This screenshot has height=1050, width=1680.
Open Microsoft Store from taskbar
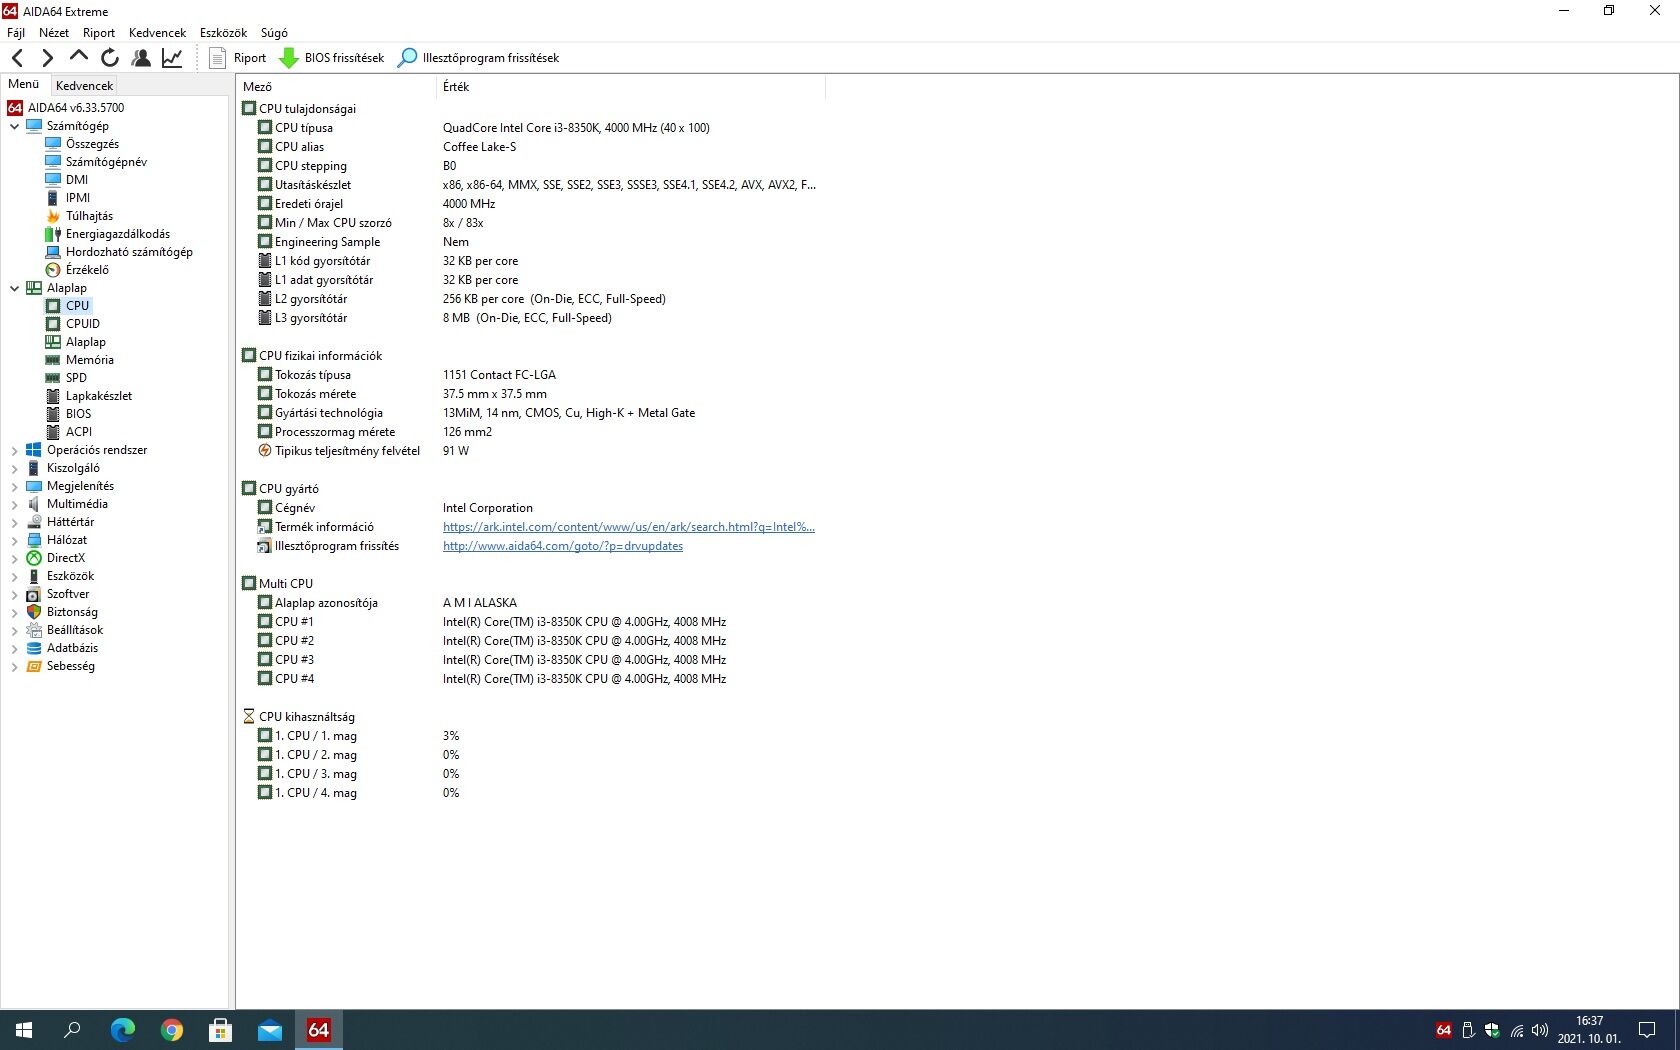(221, 1030)
